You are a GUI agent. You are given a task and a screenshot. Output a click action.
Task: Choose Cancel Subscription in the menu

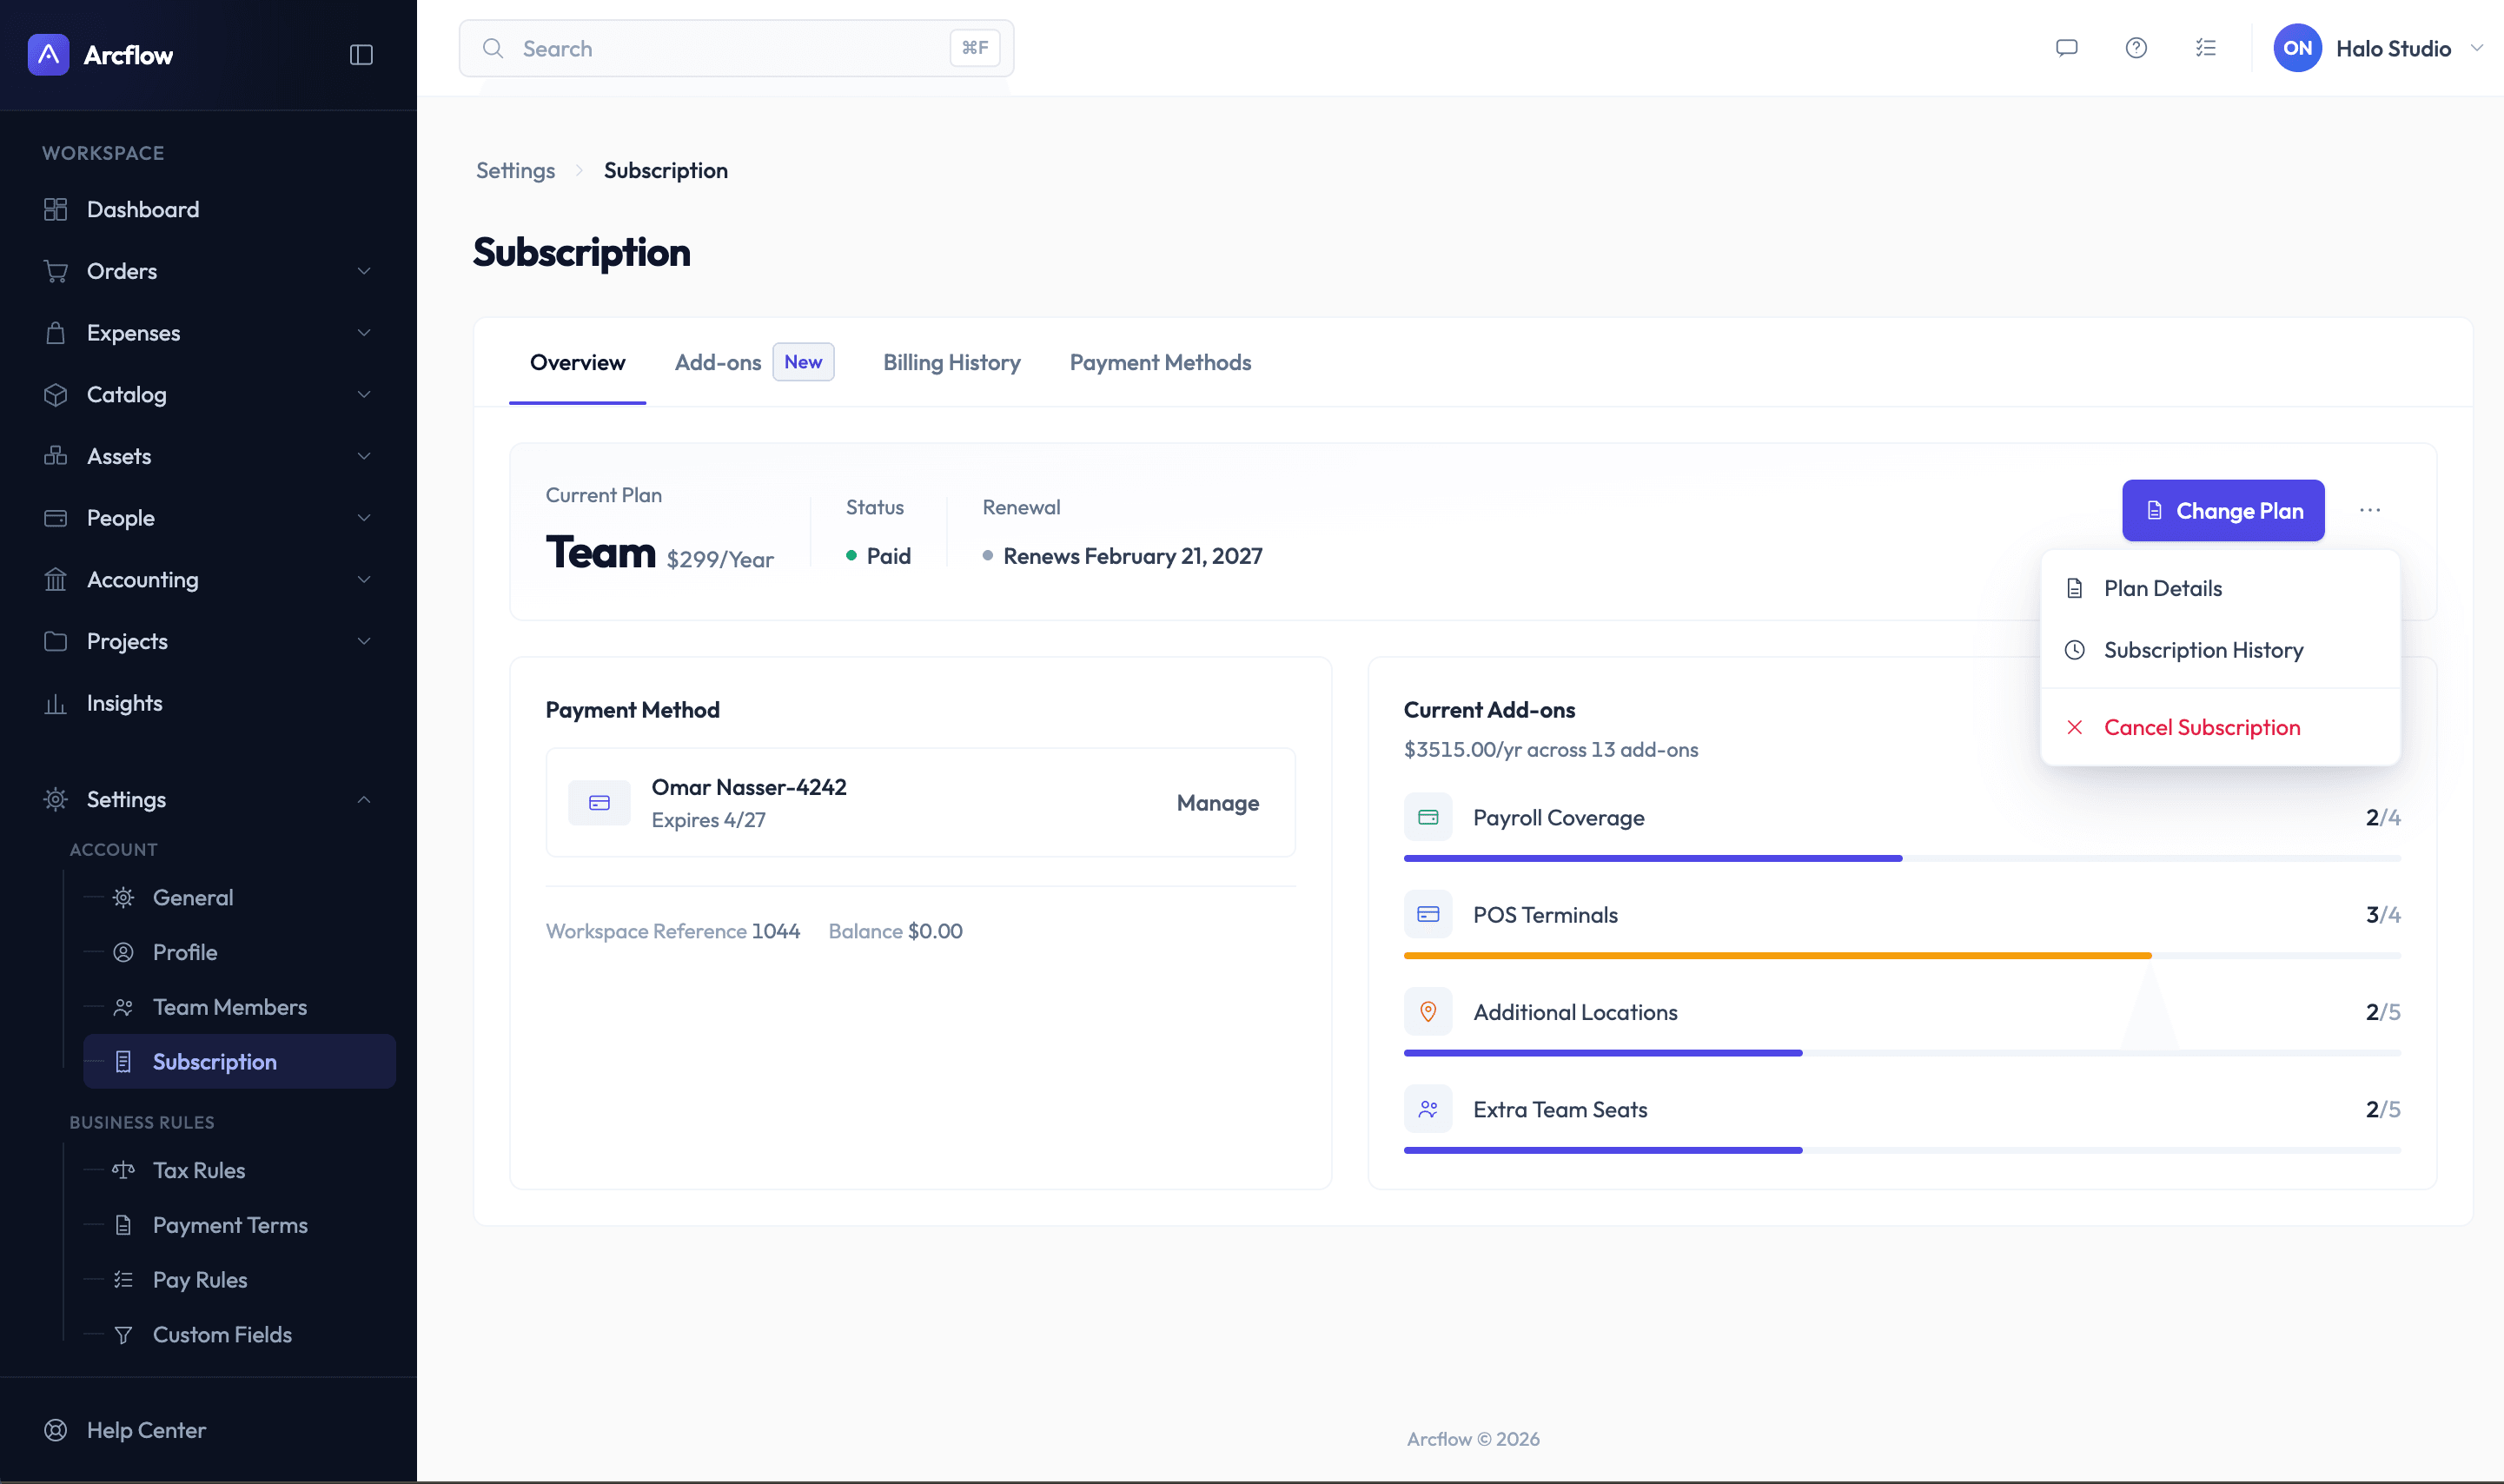[x=2220, y=727]
